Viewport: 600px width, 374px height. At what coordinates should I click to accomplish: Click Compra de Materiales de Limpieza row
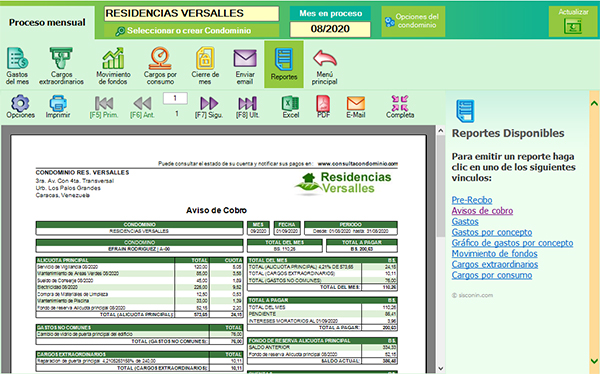(139, 294)
